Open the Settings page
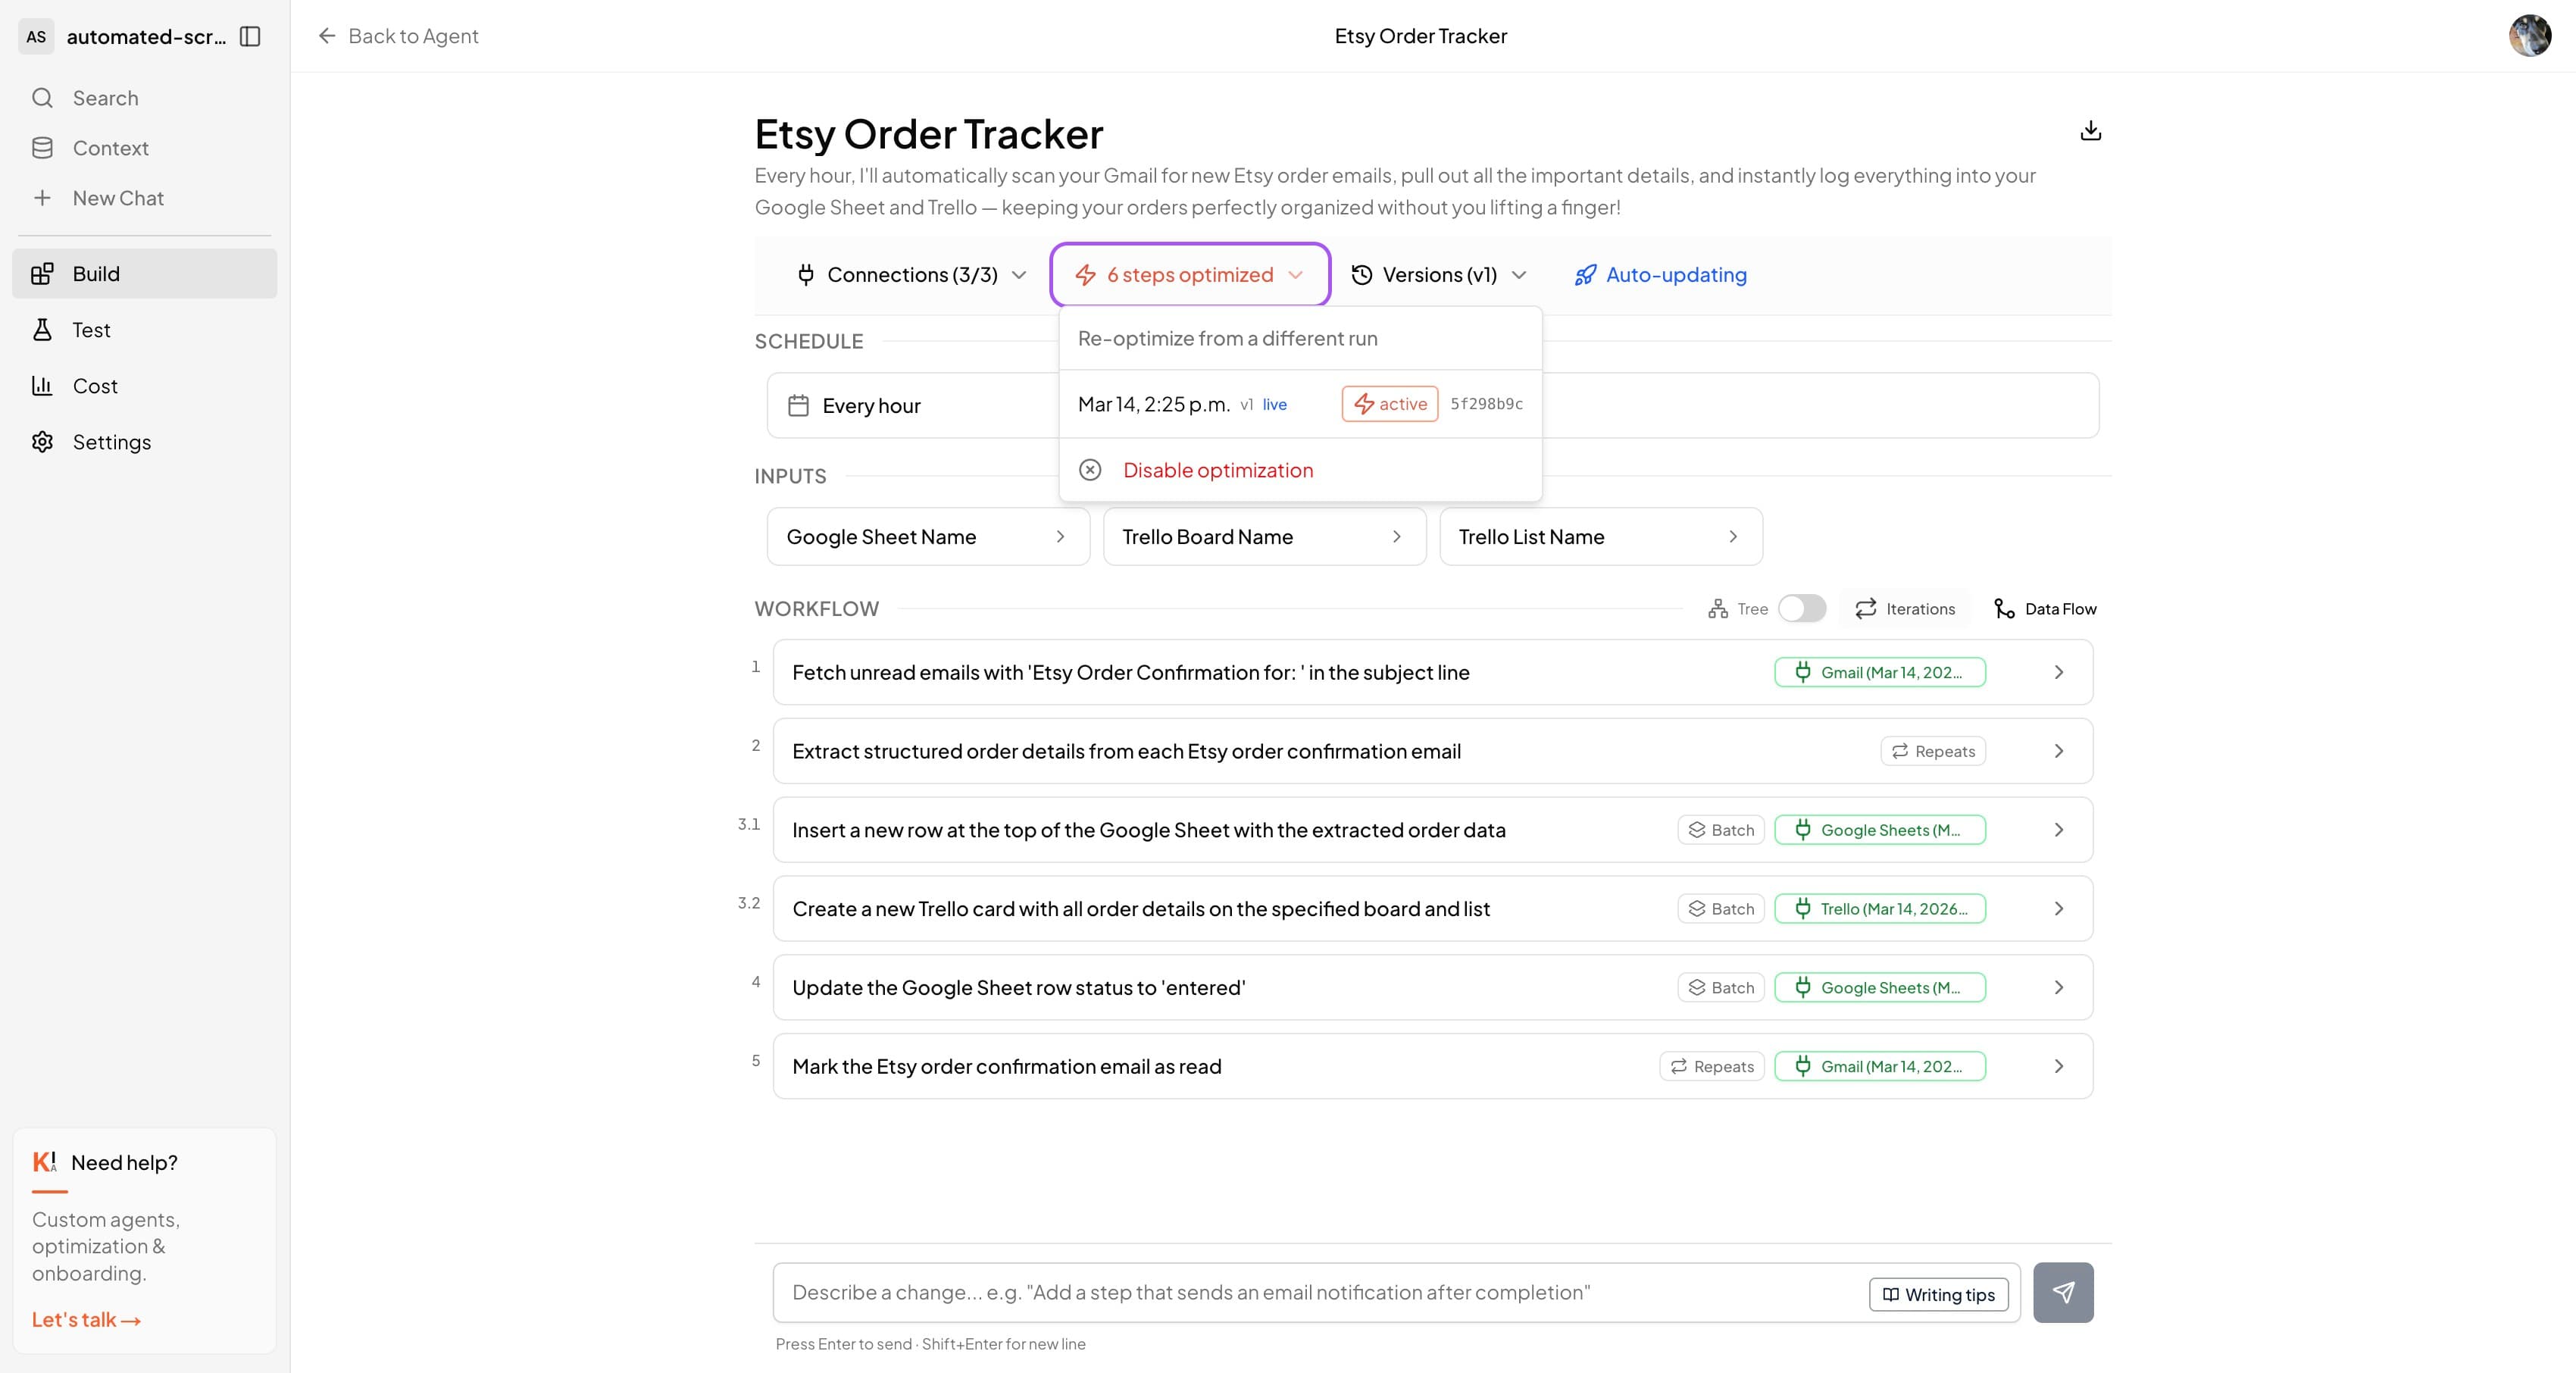2576x1373 pixels. (111, 441)
